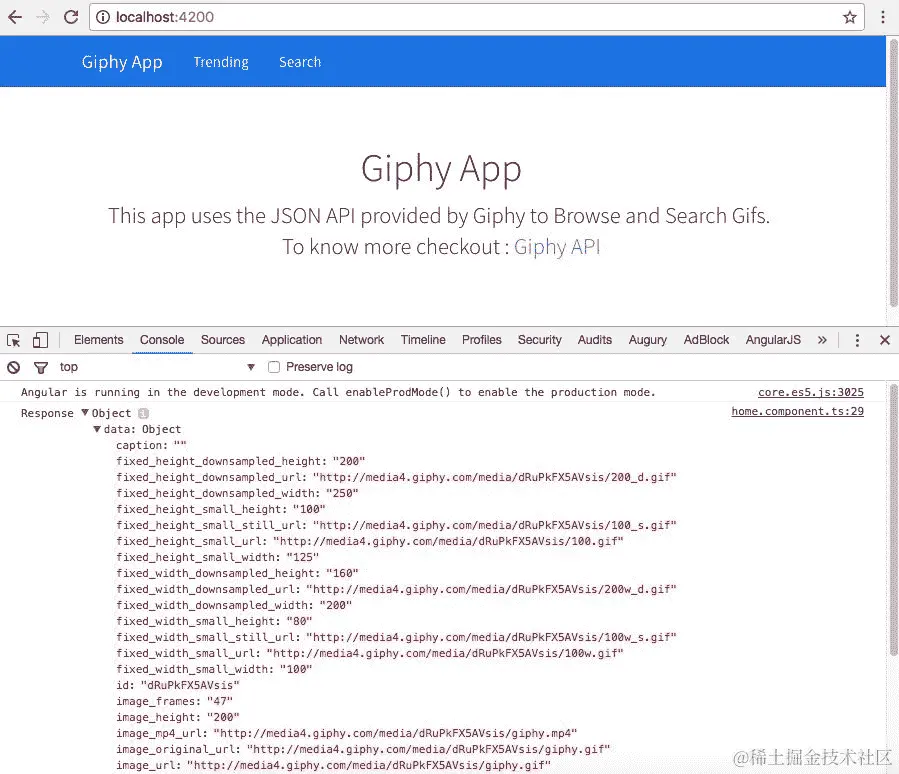Select the fixed_height_small_still_url row
This screenshot has width=899, height=774.
(396, 525)
